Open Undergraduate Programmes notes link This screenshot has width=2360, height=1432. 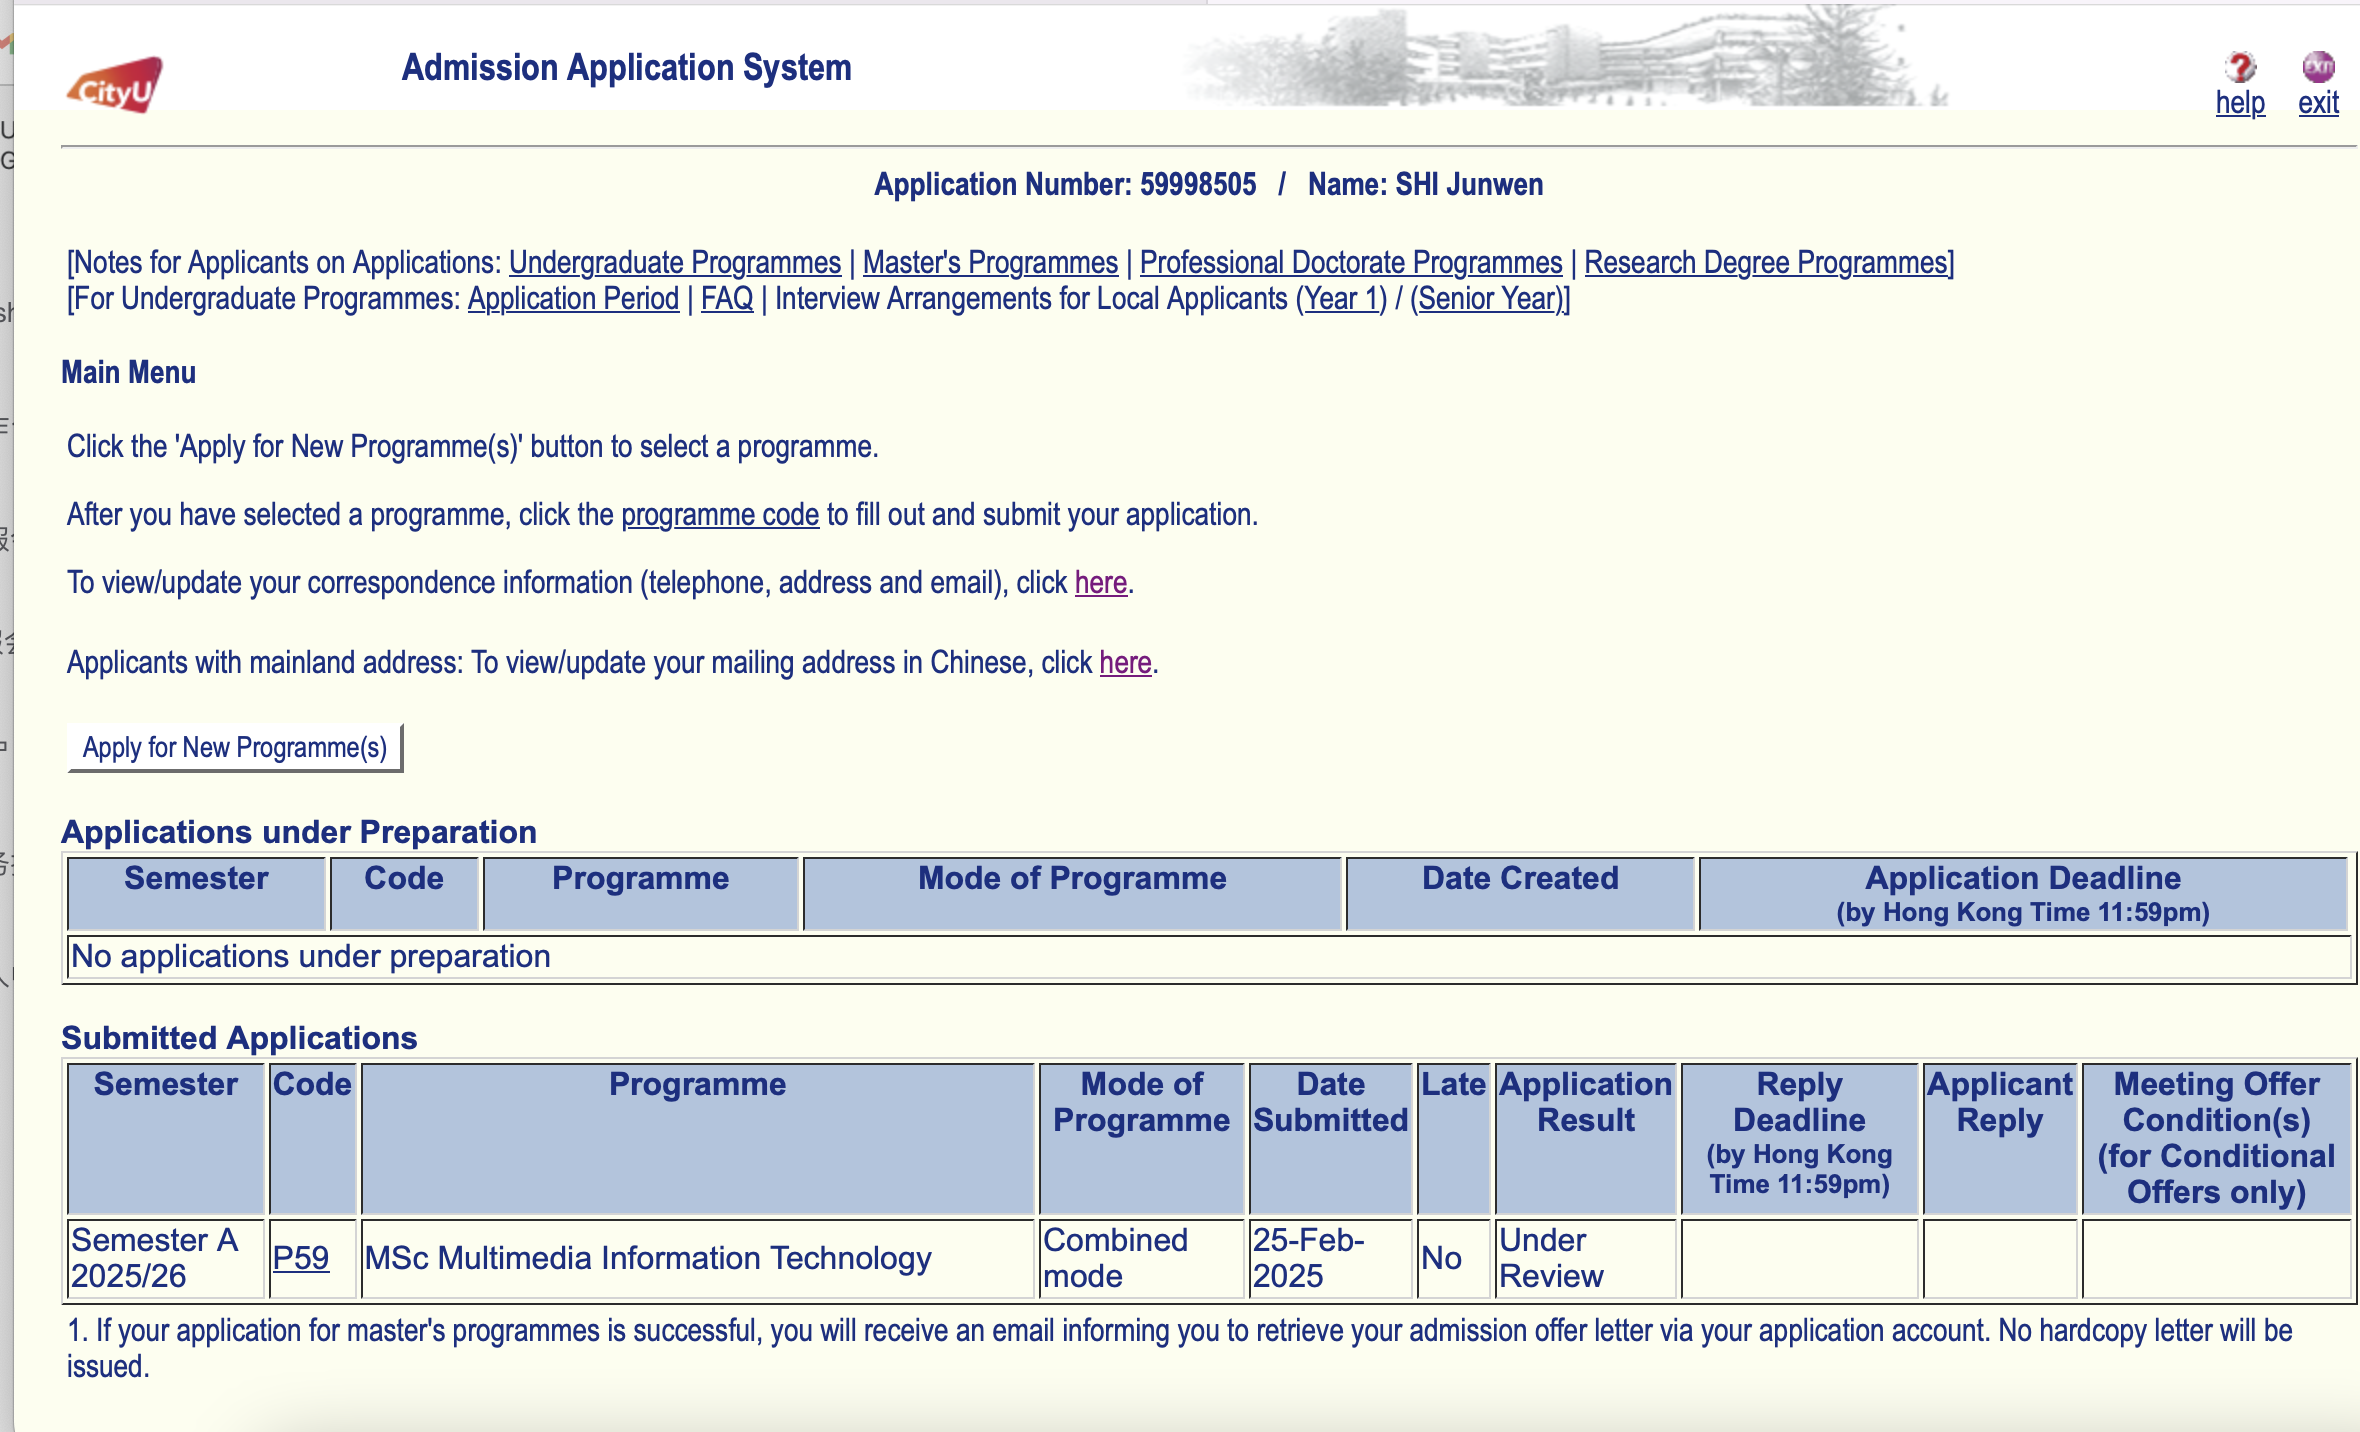point(674,263)
